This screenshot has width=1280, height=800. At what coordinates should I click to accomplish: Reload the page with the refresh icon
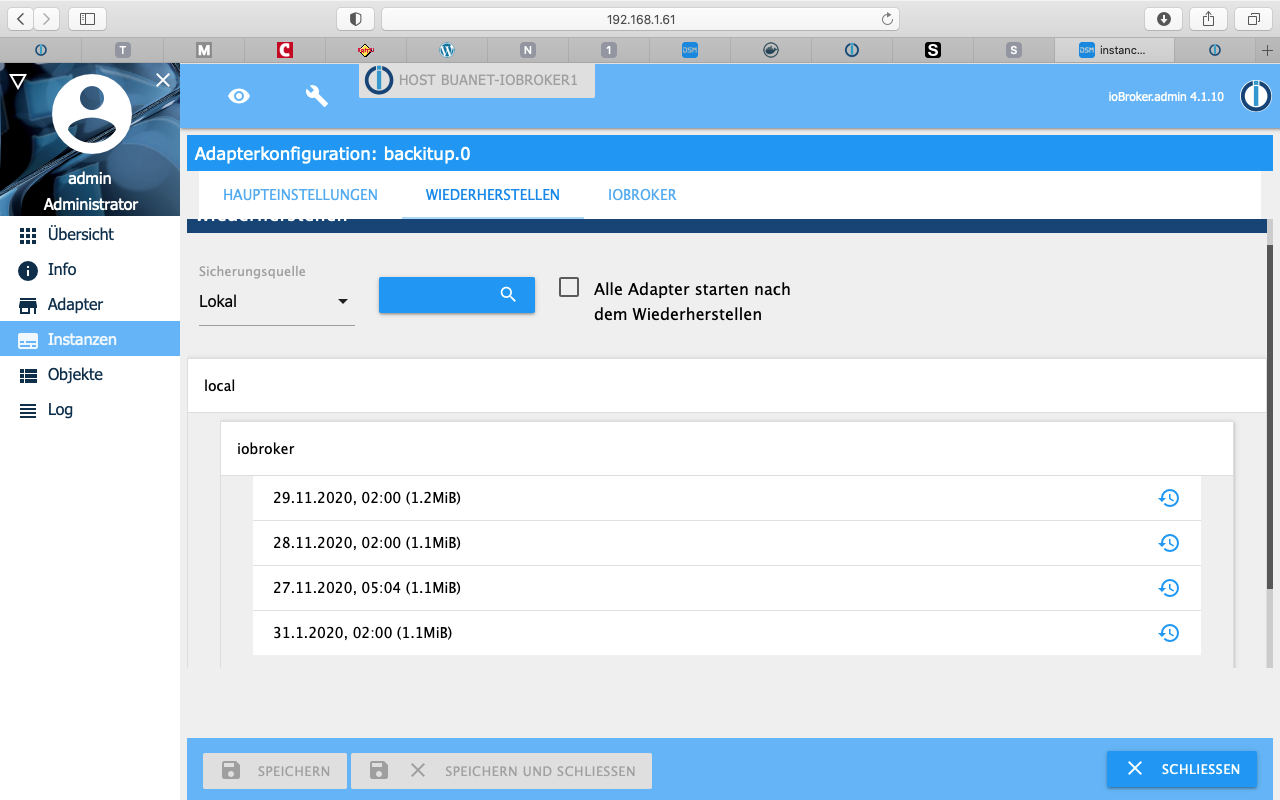click(x=886, y=18)
